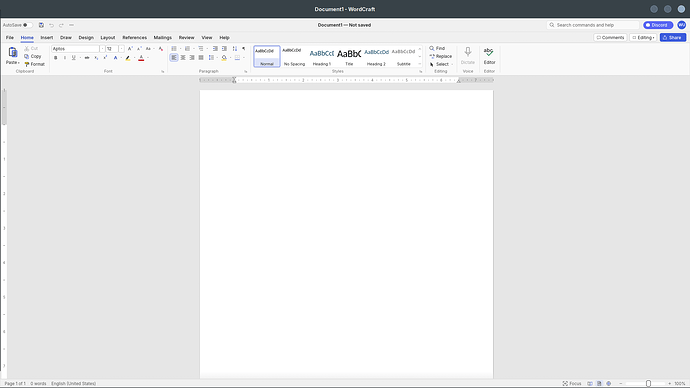Click the zoom slider handle in the status bar

(x=648, y=384)
